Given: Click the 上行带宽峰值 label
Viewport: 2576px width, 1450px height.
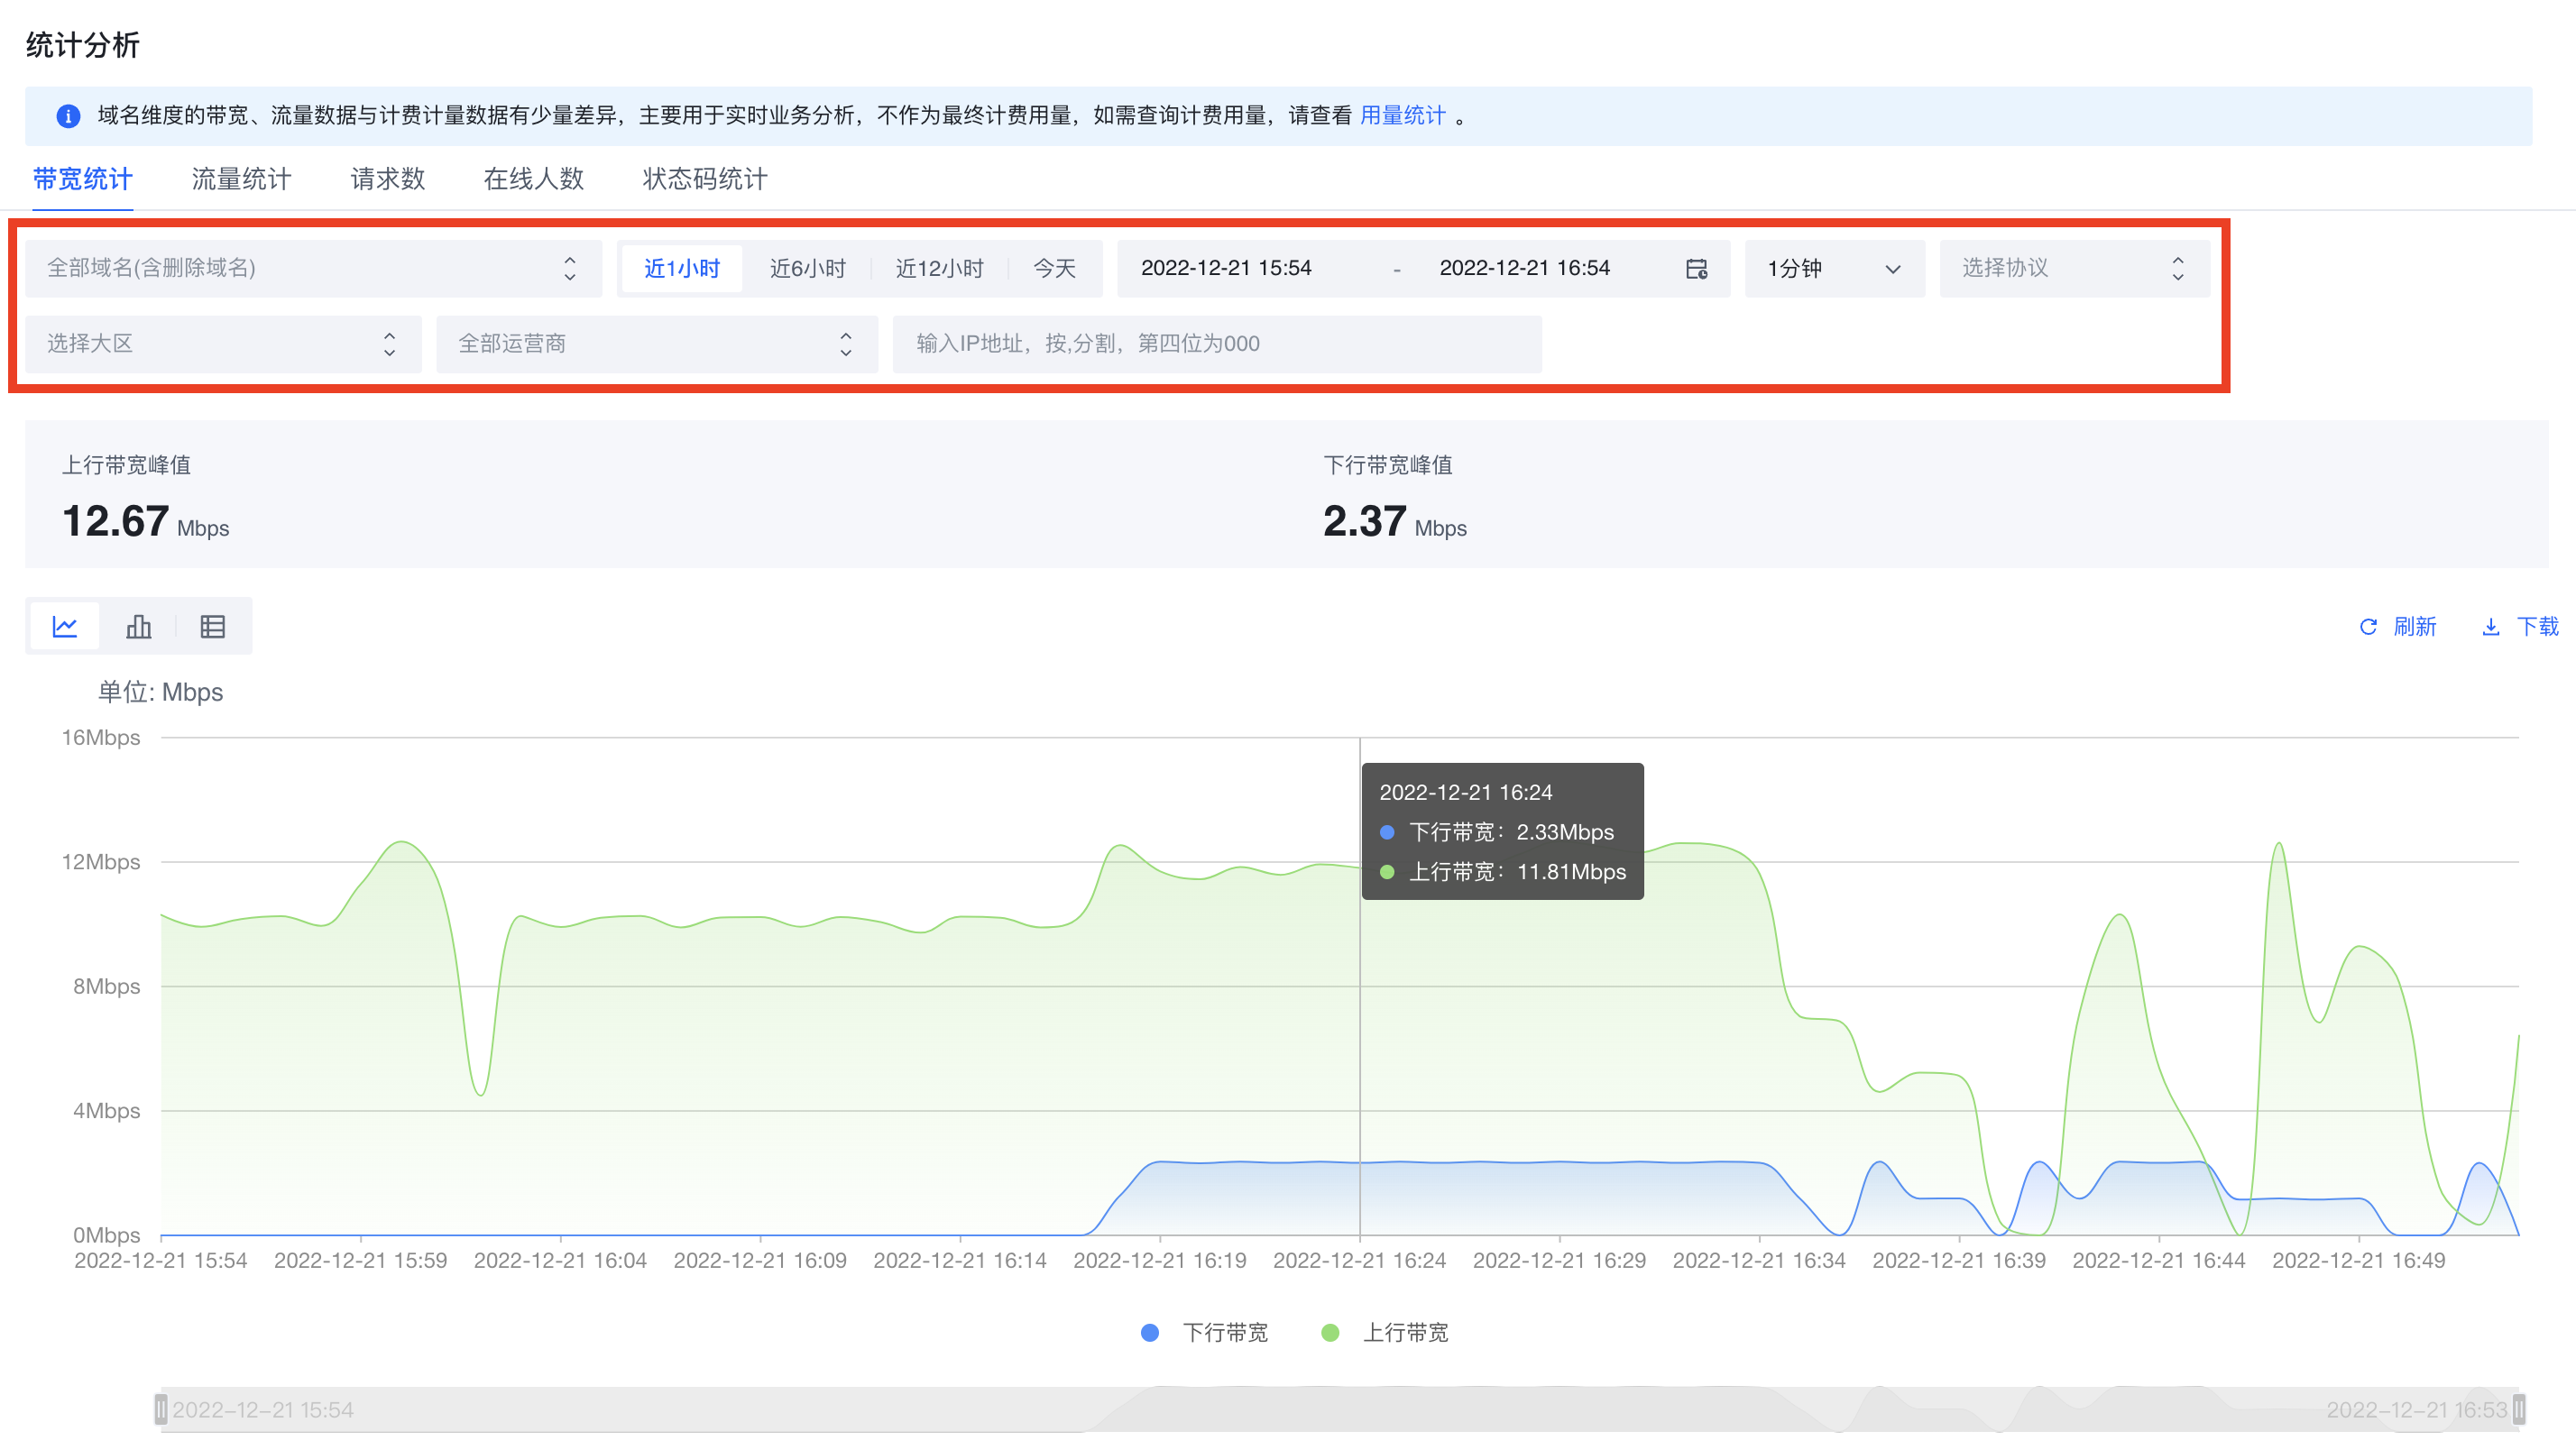Looking at the screenshot, I should click(126, 466).
